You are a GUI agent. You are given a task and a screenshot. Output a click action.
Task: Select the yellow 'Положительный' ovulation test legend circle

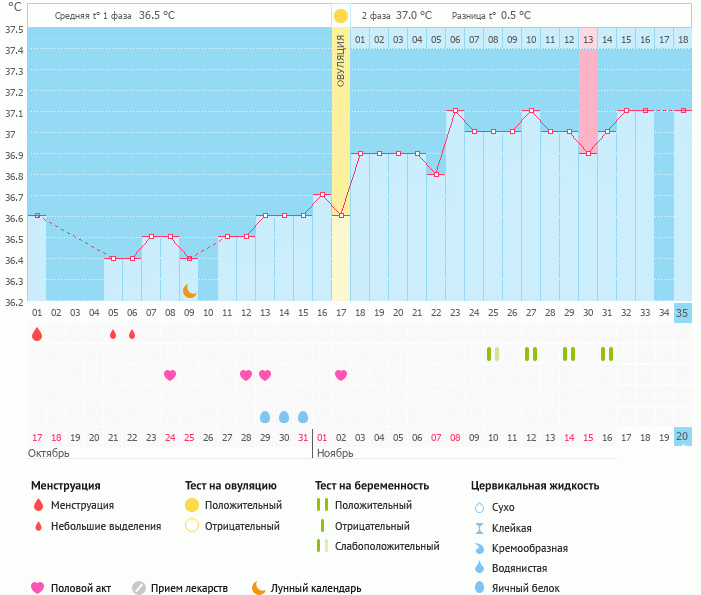coord(192,505)
